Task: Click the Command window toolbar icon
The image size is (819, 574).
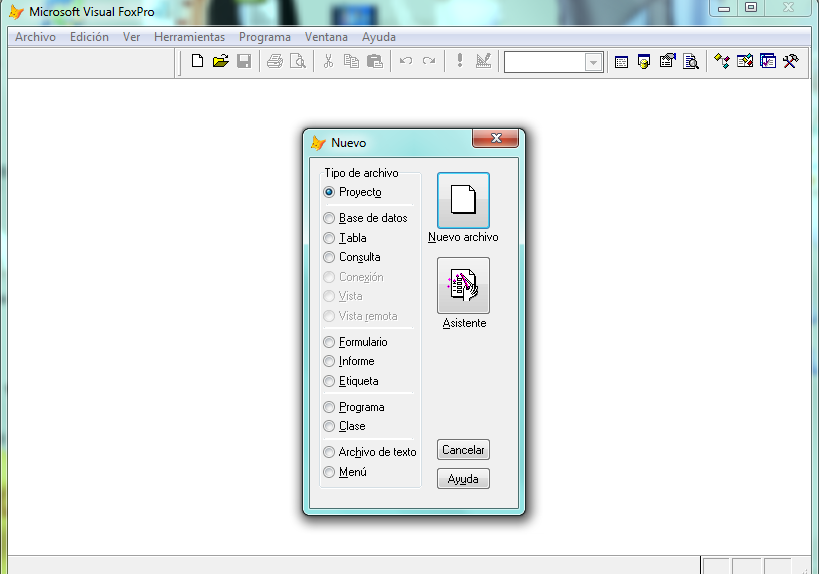Action: [x=621, y=62]
